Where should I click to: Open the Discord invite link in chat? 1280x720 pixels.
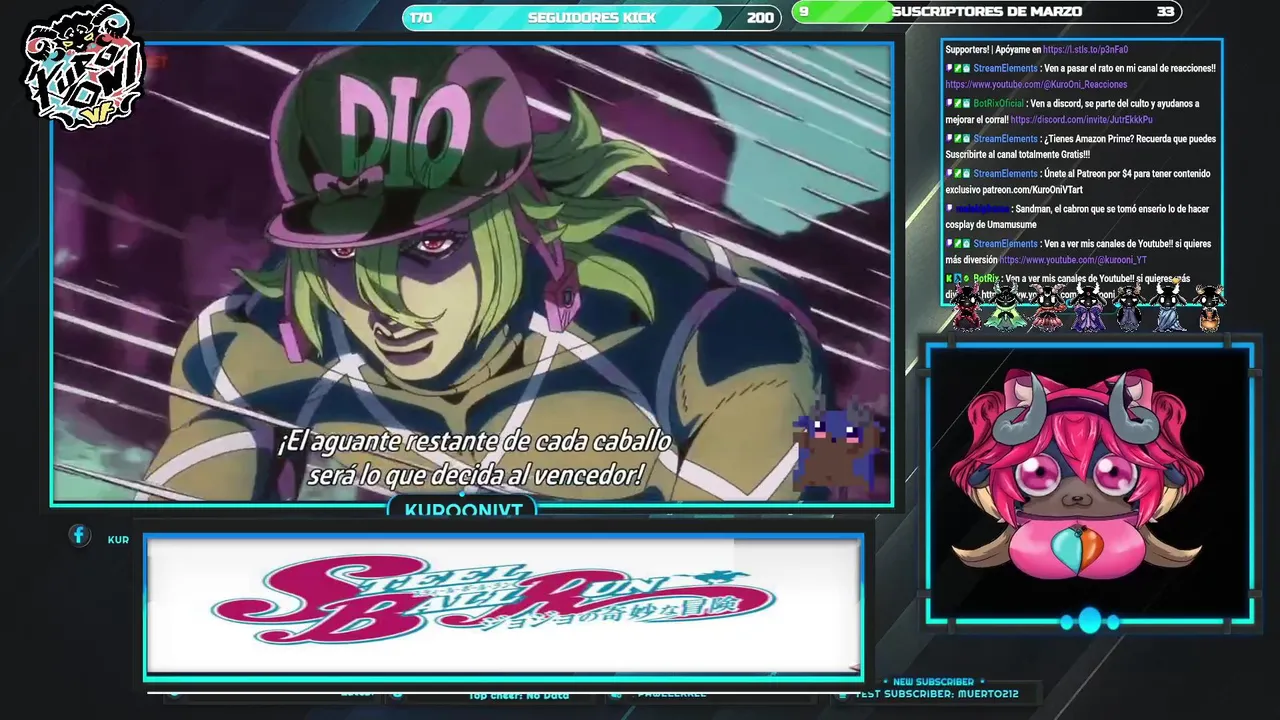coord(1081,119)
